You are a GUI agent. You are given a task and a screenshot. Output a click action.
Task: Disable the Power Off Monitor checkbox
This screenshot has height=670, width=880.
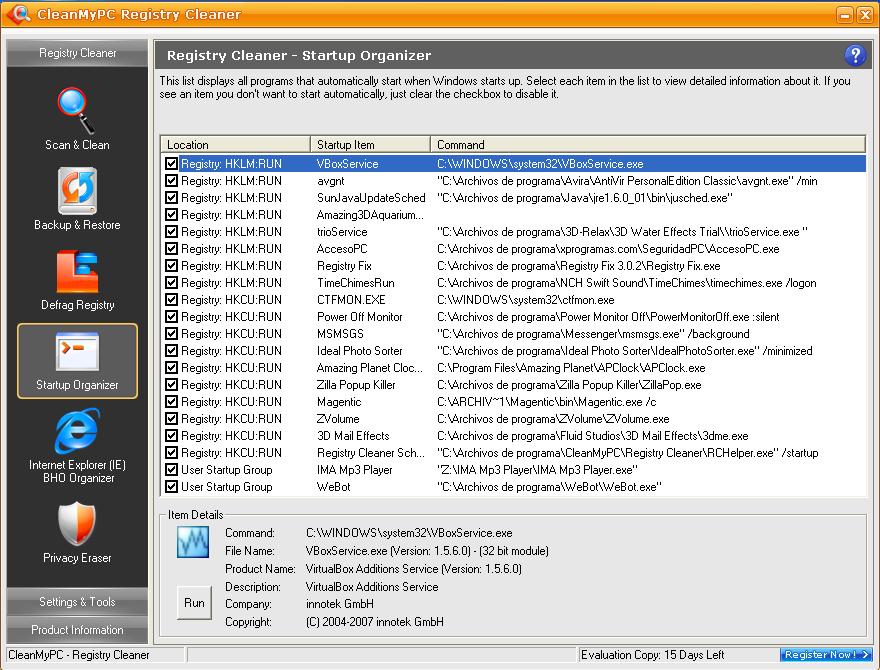coord(171,316)
